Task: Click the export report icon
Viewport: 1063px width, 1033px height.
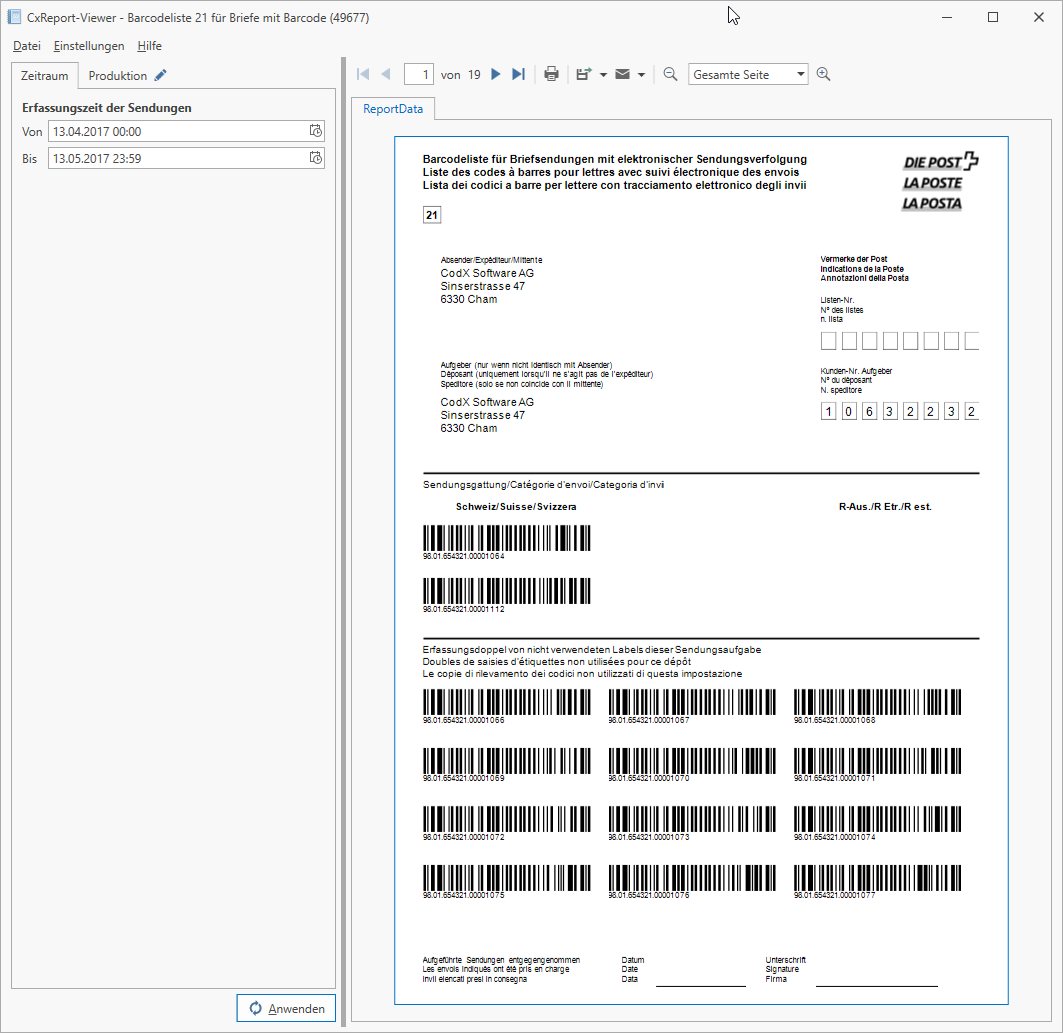Action: pos(583,75)
